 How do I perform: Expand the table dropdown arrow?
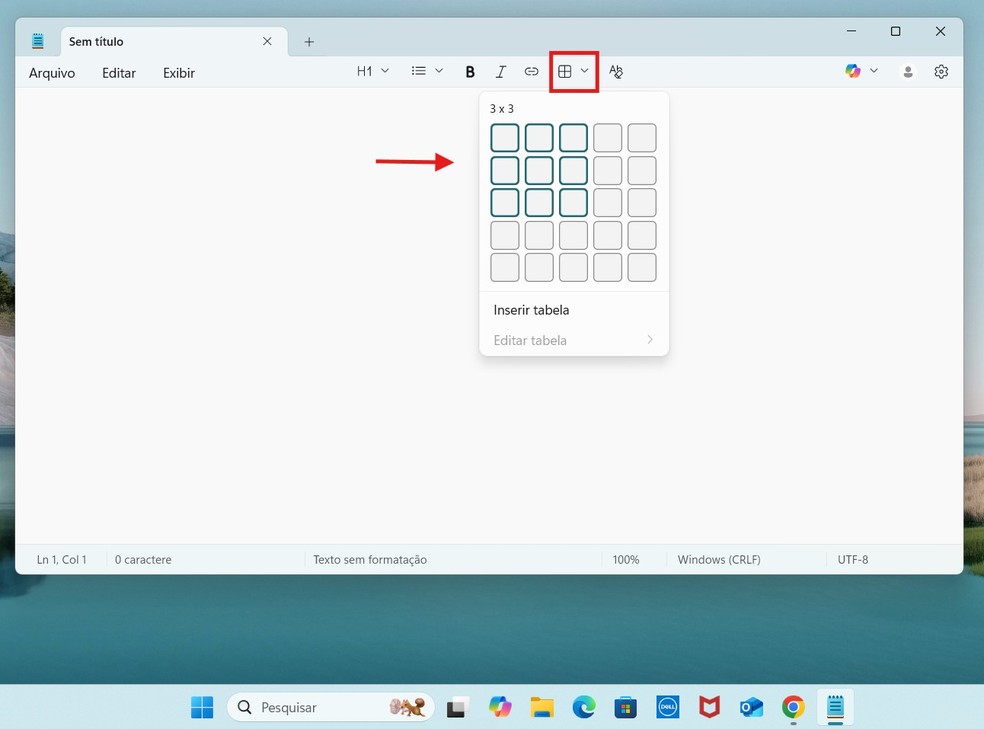[584, 71]
